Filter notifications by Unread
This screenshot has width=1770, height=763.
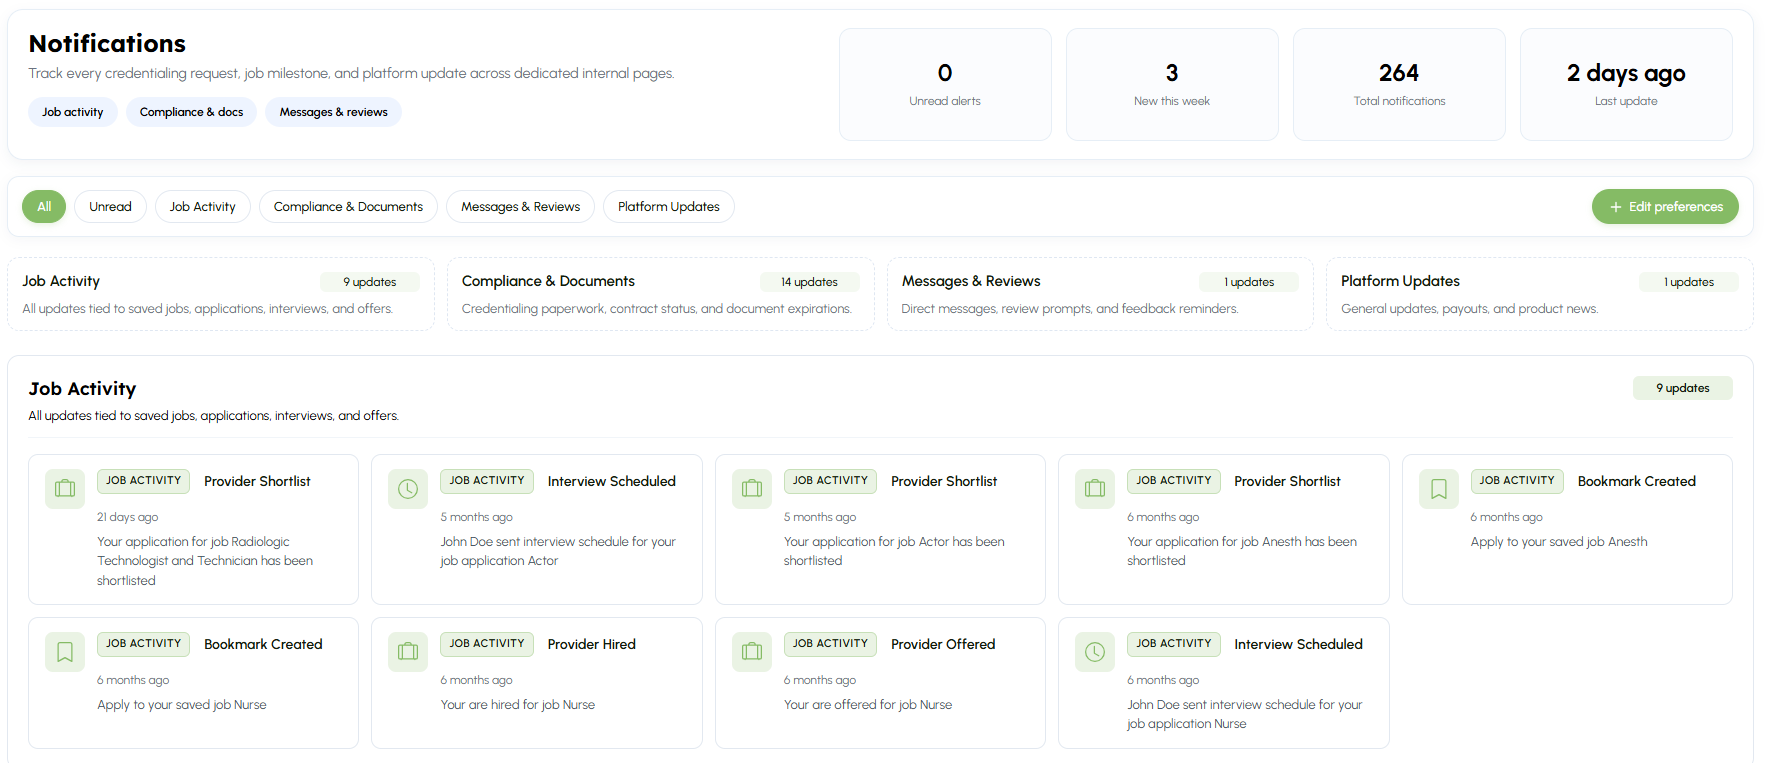[x=110, y=207]
